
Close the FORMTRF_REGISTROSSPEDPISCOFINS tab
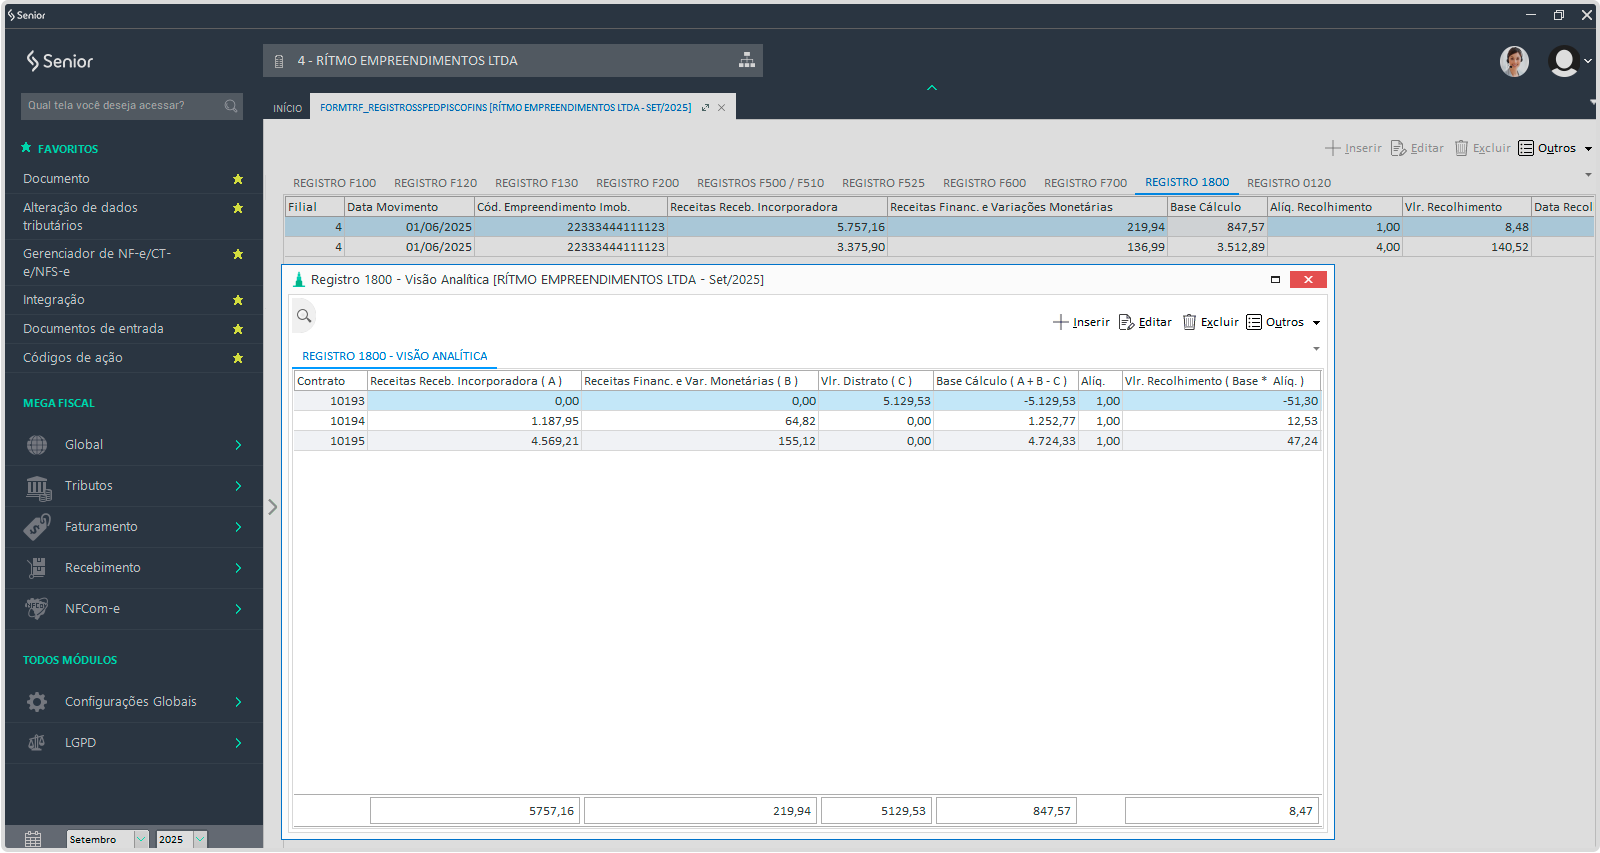pos(721,108)
